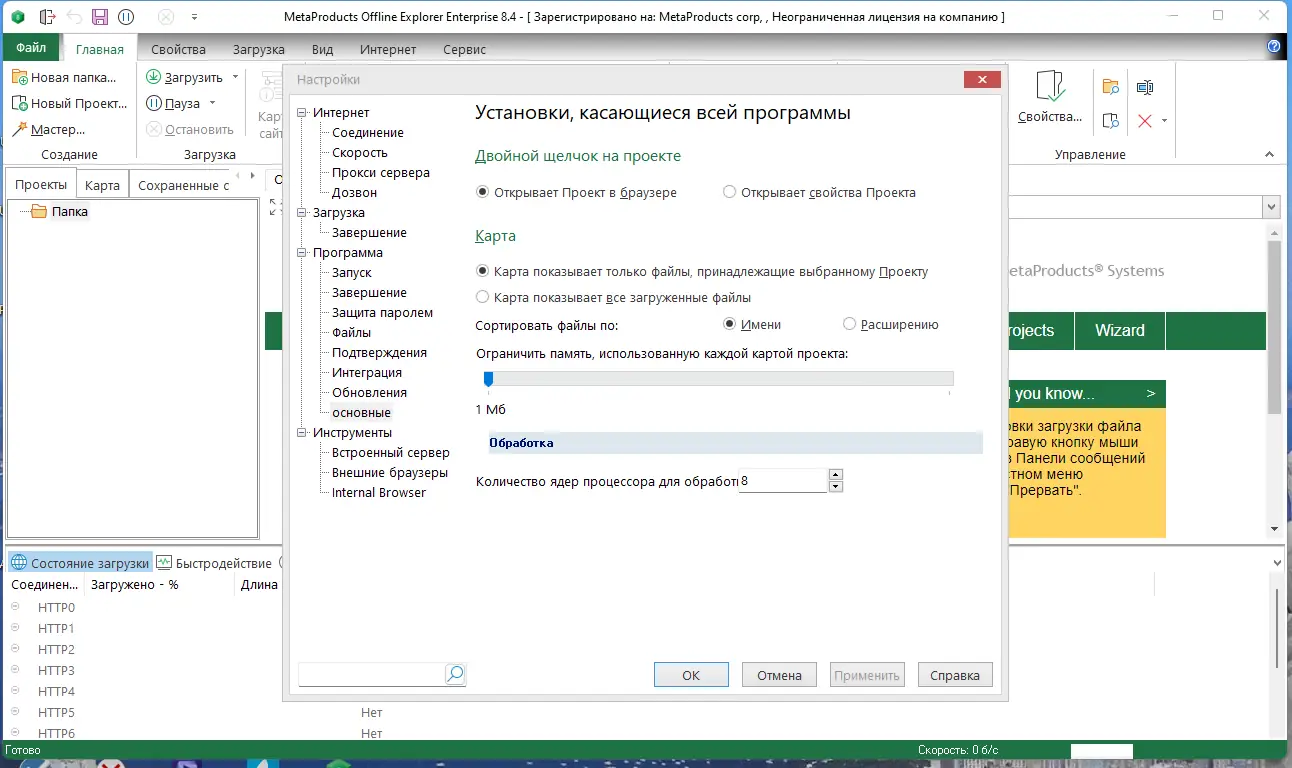Open the address bar dropdown in the browser pane
The image size is (1292, 768).
[1271, 207]
